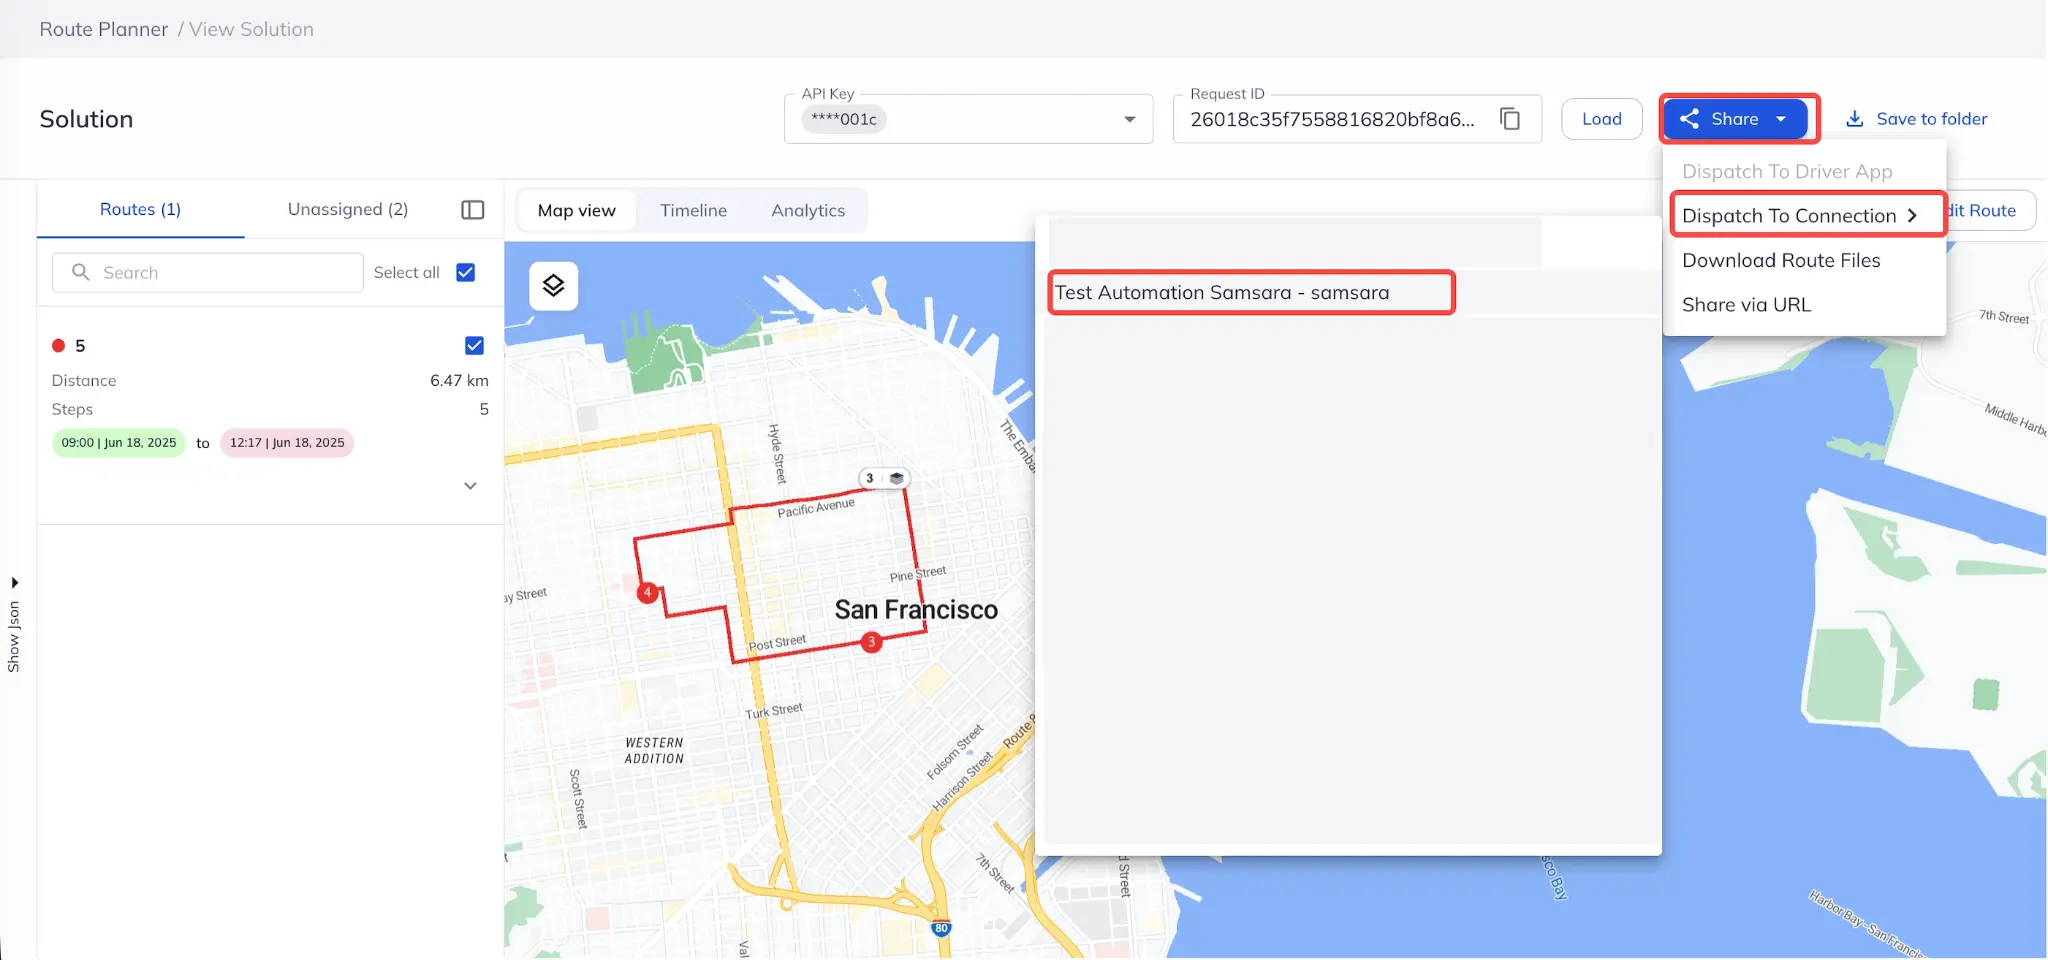Image resolution: width=2048 pixels, height=960 pixels.
Task: Switch to Routes (1) tab
Action: coord(140,209)
